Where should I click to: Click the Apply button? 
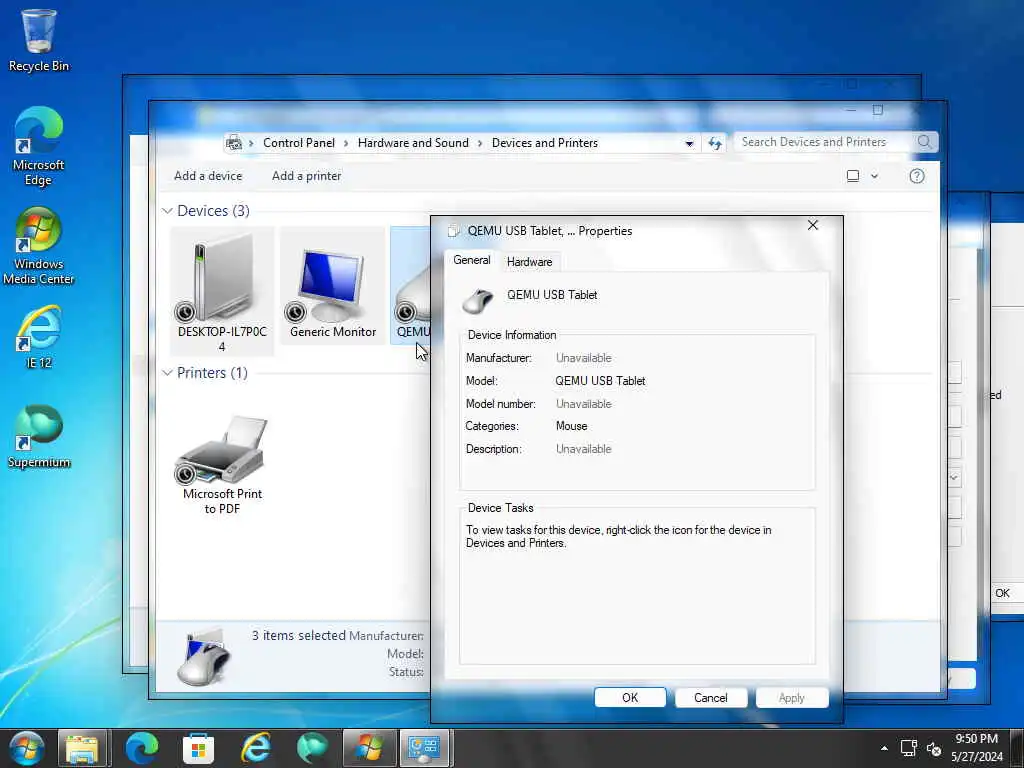click(792, 697)
